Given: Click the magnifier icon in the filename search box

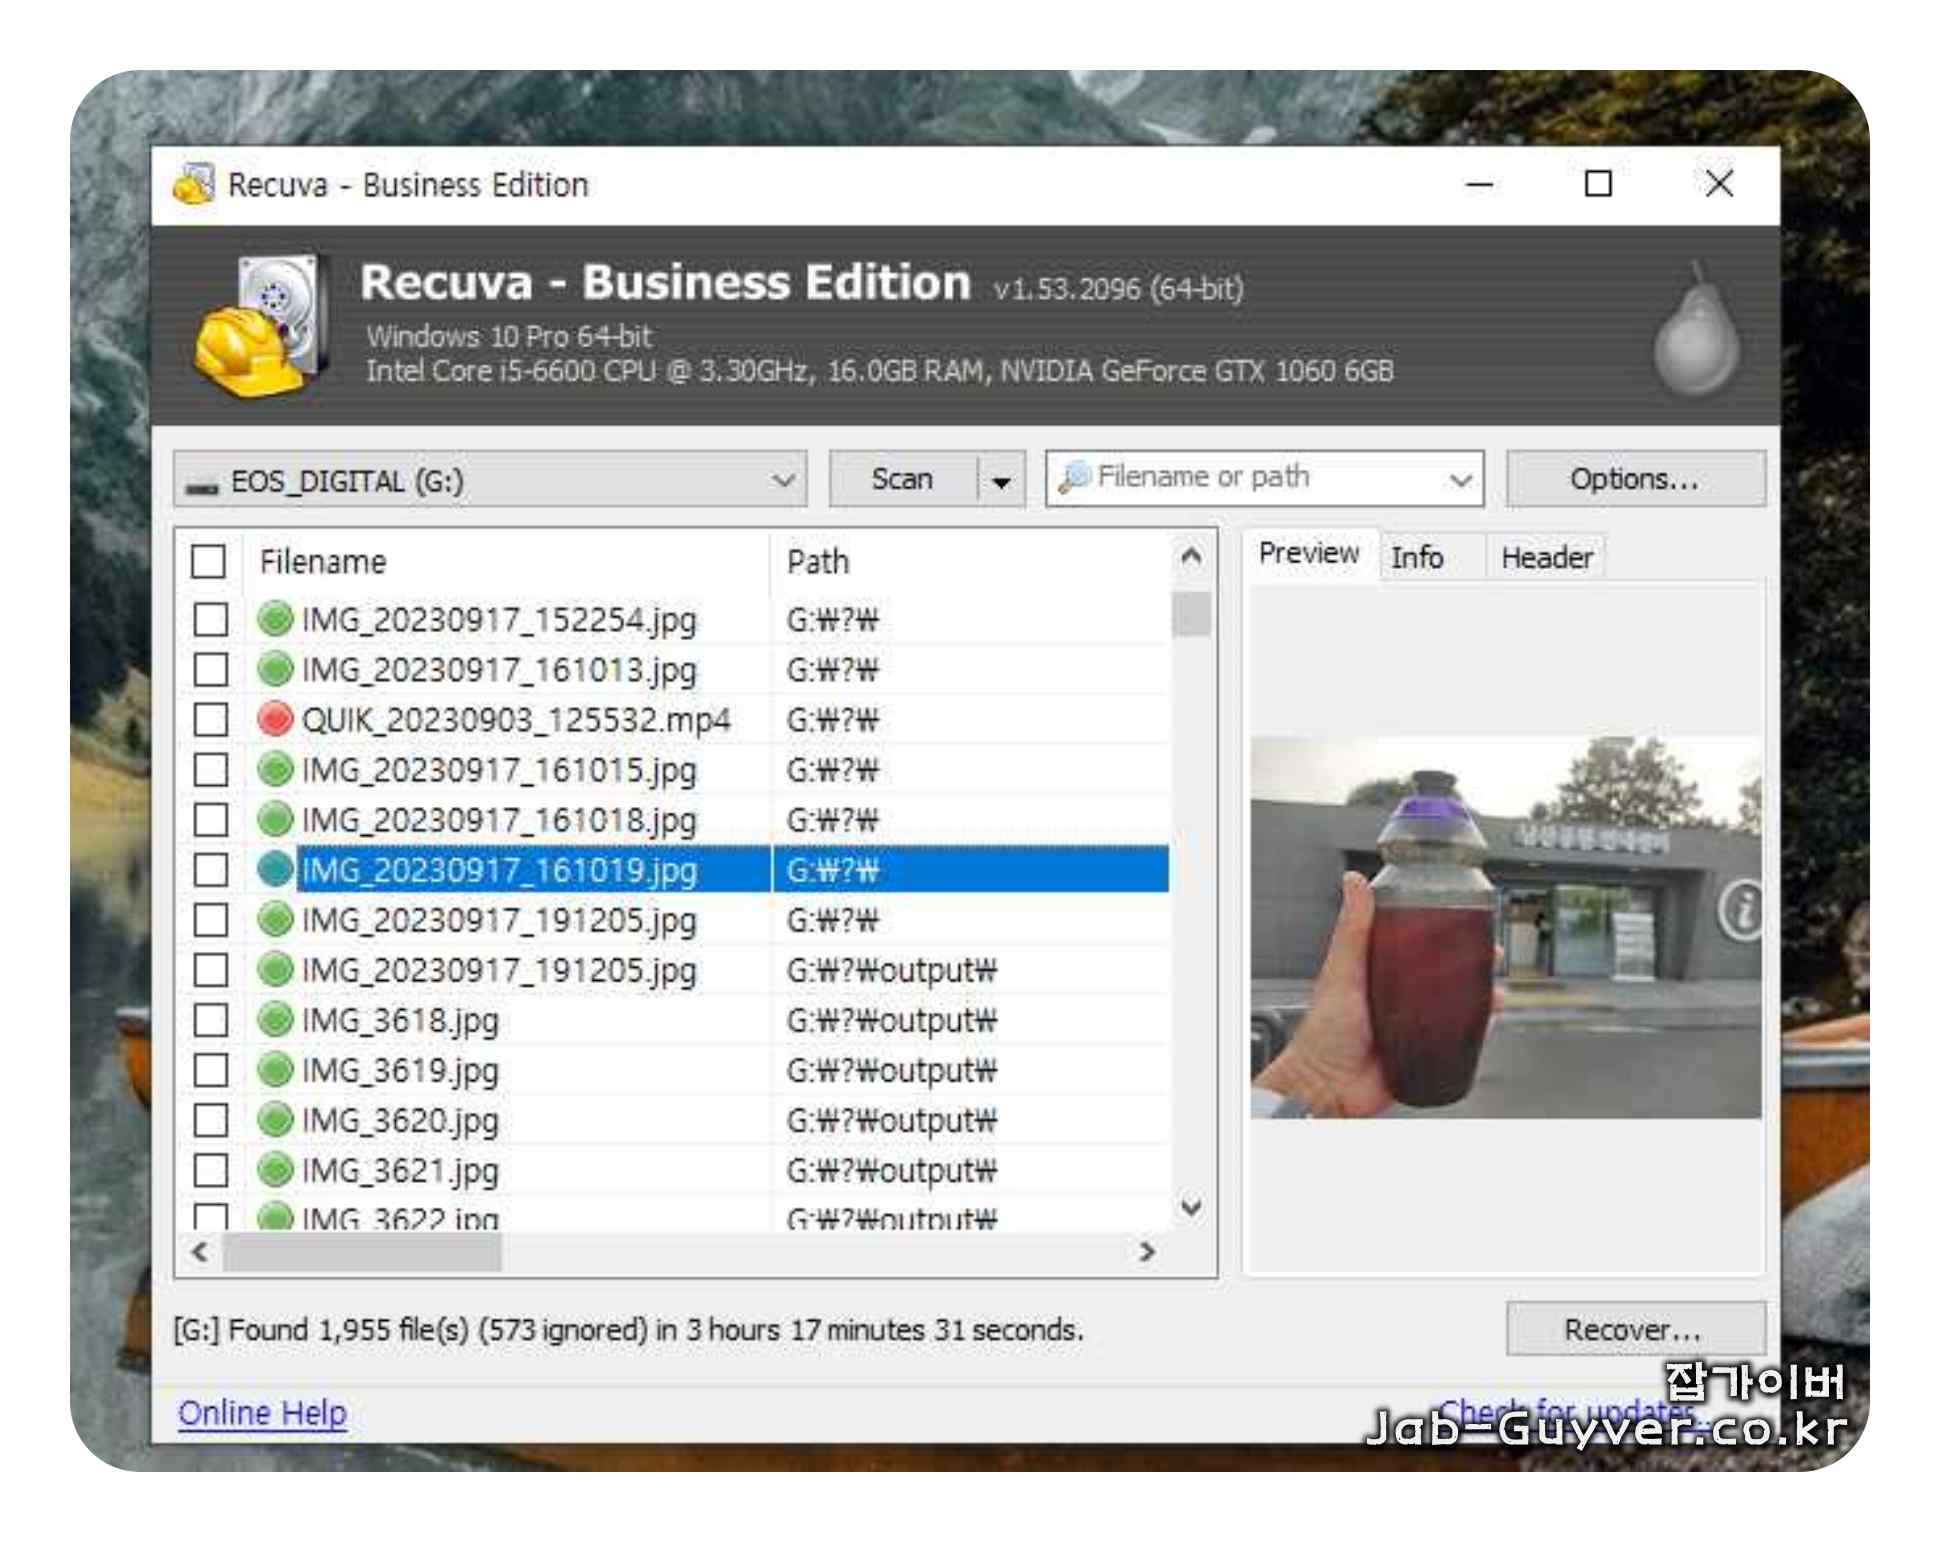Looking at the screenshot, I should (x=1074, y=478).
